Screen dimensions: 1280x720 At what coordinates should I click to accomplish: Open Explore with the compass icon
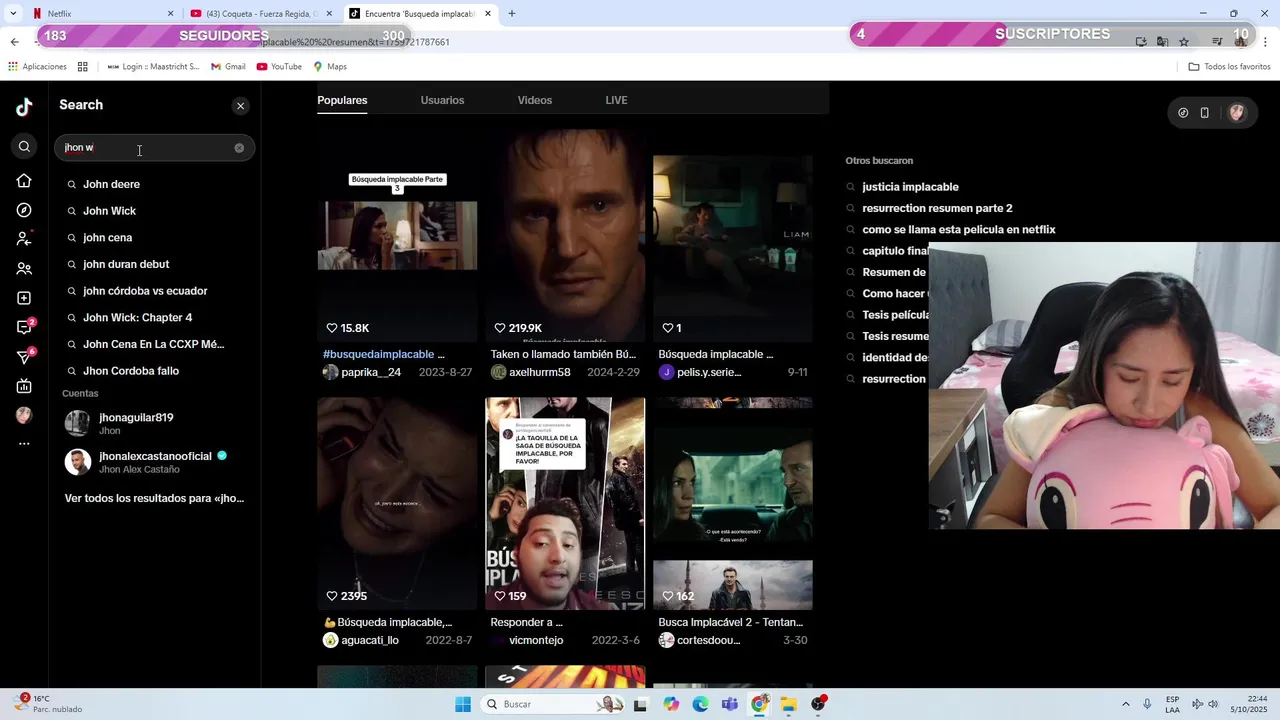(x=24, y=210)
